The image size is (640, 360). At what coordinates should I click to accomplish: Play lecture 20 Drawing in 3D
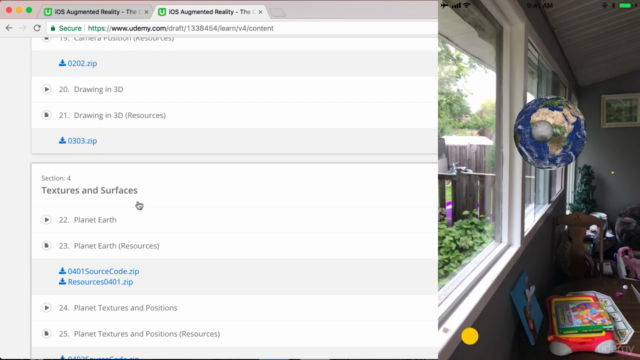47,89
